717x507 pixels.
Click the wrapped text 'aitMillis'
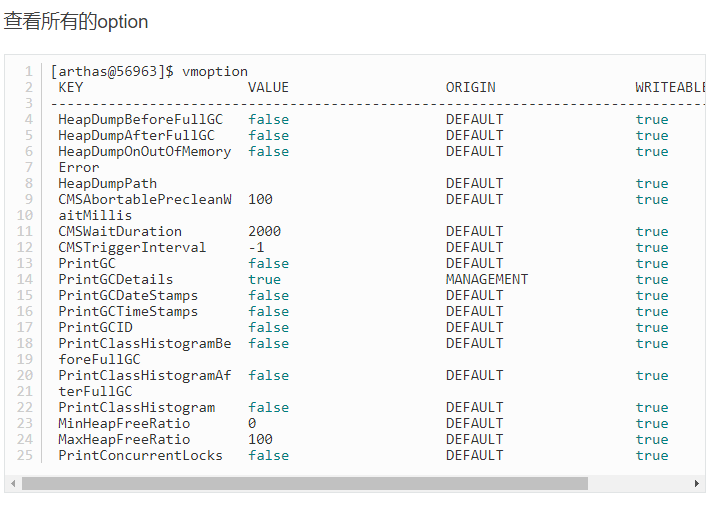click(95, 215)
